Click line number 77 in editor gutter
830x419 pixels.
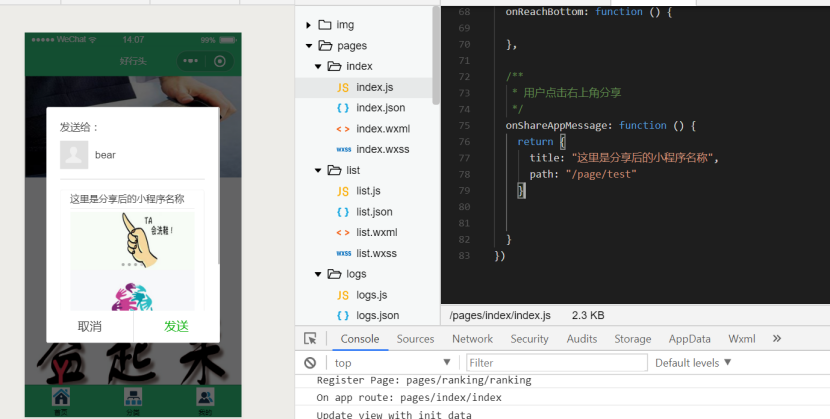coord(464,158)
